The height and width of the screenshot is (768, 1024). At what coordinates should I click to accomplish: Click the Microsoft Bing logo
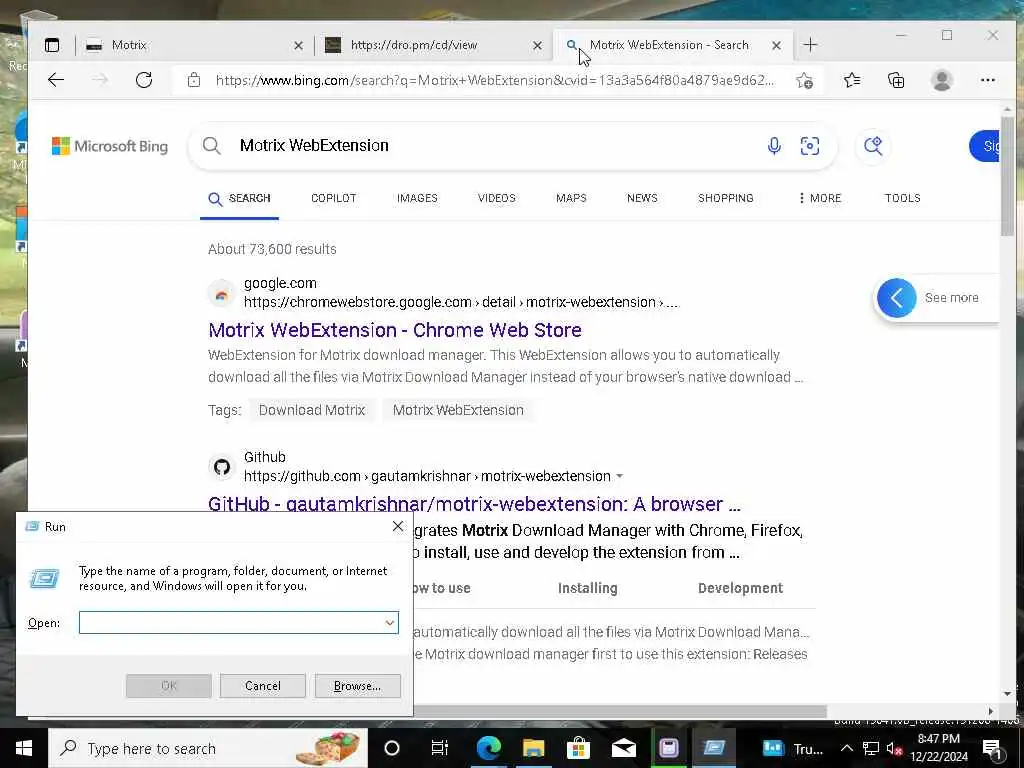click(x=110, y=146)
